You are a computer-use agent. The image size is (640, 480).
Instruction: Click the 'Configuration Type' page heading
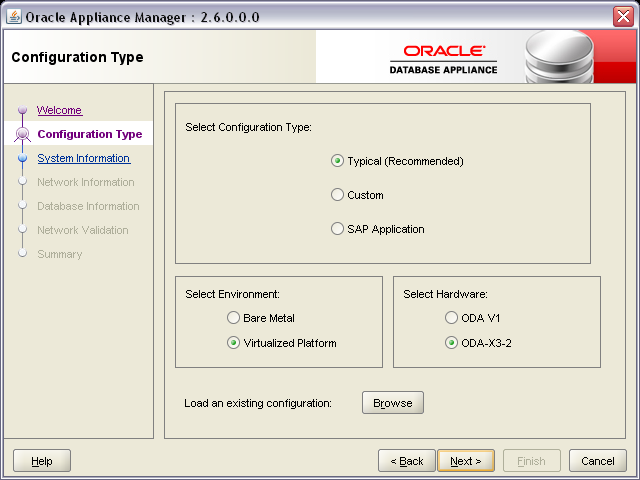click(78, 57)
